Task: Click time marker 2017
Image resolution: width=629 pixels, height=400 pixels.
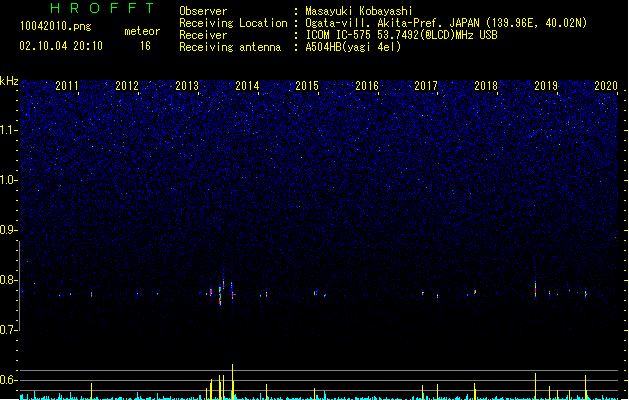Action: pos(426,86)
